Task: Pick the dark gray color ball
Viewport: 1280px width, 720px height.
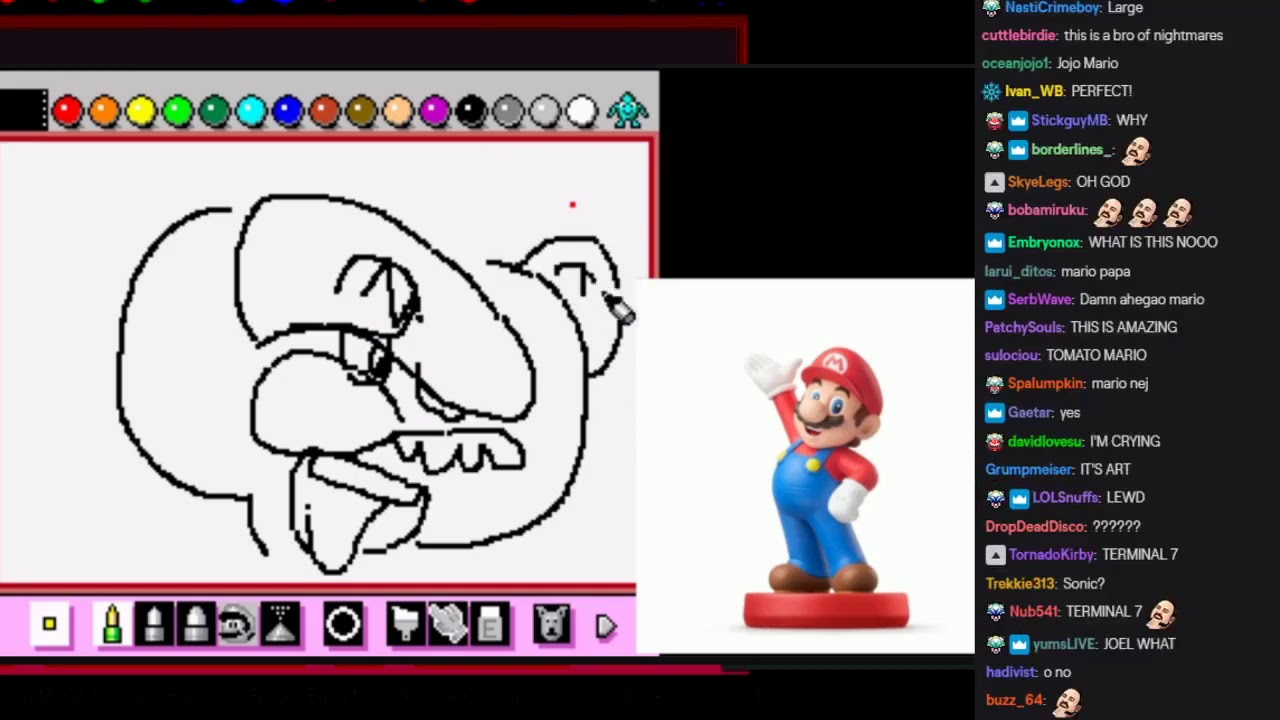Action: click(x=508, y=111)
